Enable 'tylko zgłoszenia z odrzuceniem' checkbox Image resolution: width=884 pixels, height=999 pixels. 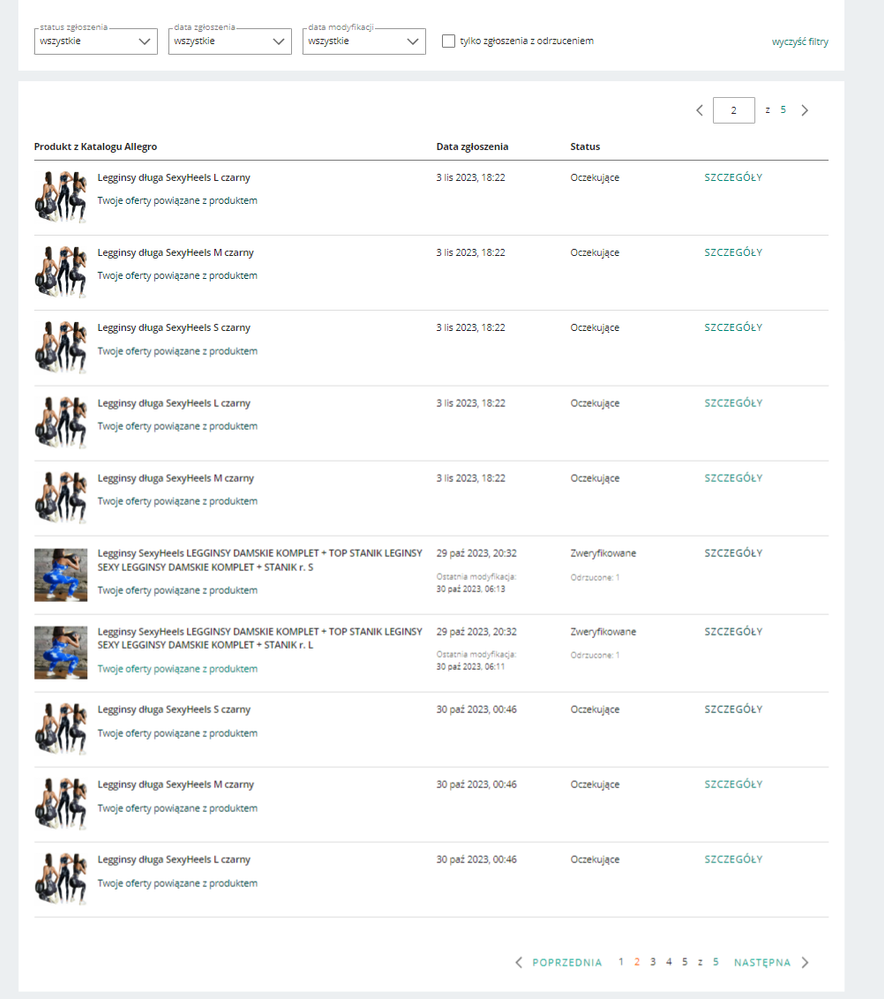[x=449, y=41]
